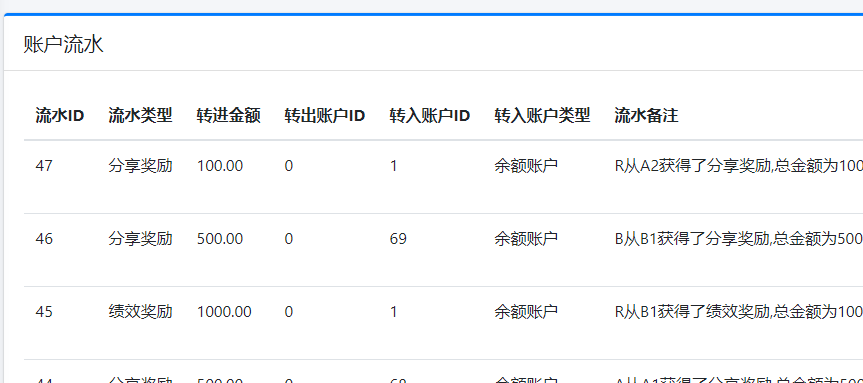Select the amount 1000.00 in row 45

[x=224, y=312]
